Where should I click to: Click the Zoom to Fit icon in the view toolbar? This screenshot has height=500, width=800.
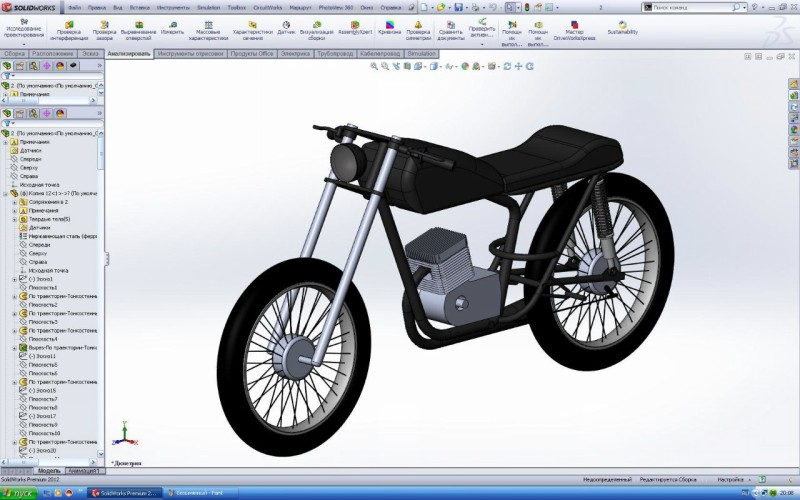[x=374, y=66]
